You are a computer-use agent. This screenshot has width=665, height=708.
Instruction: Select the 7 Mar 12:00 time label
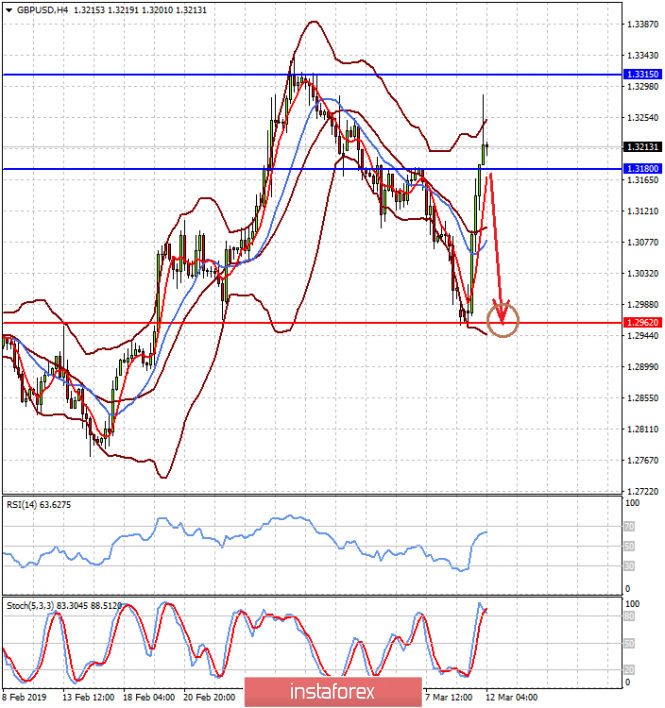[x=448, y=697]
